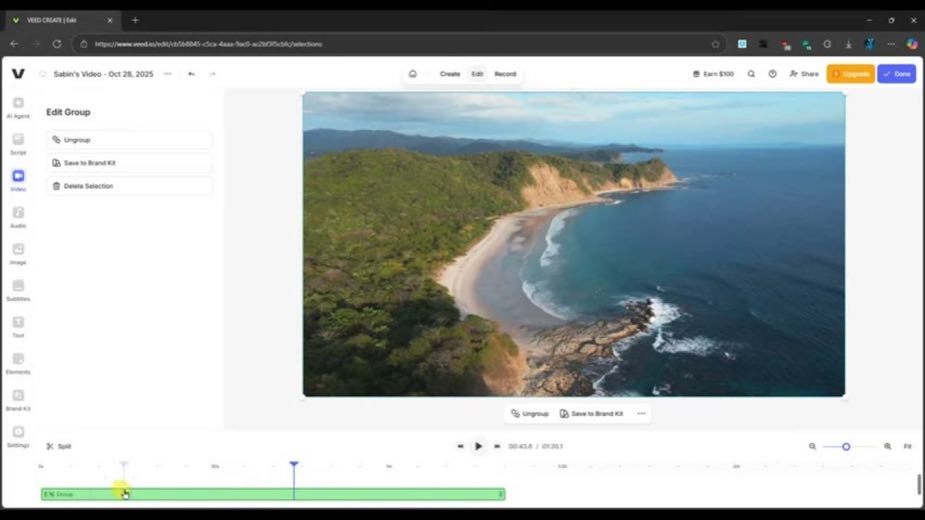Switch to the Record tab
Viewport: 925px width, 520px height.
[x=505, y=74]
